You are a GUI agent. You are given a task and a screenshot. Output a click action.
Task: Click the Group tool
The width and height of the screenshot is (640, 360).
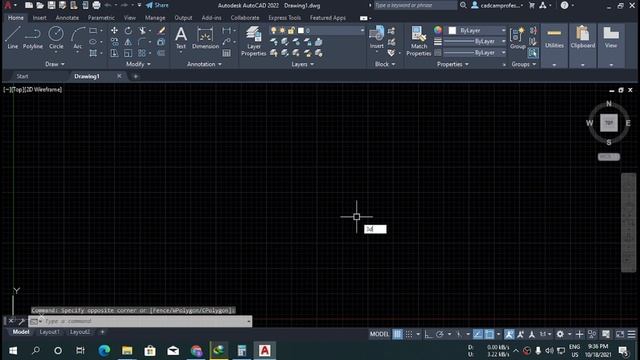[x=518, y=38]
